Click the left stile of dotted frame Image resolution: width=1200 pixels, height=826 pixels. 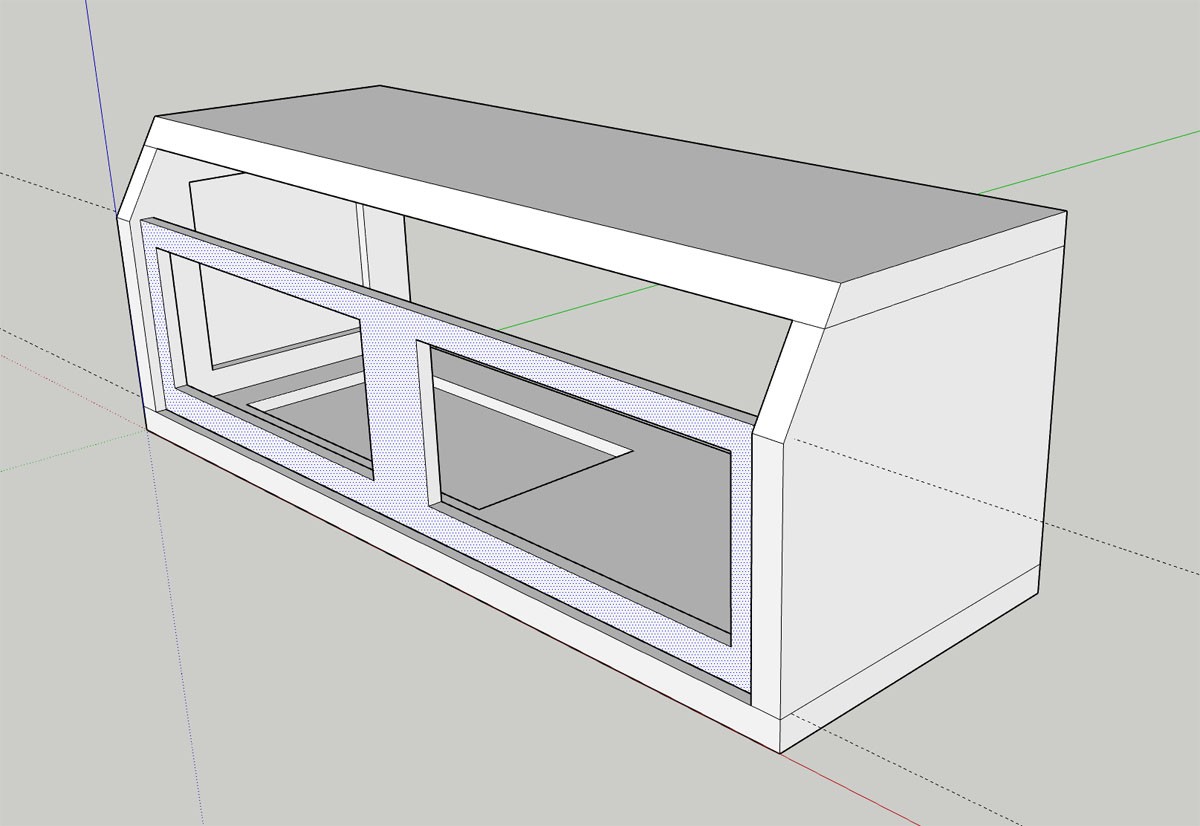pos(160,320)
